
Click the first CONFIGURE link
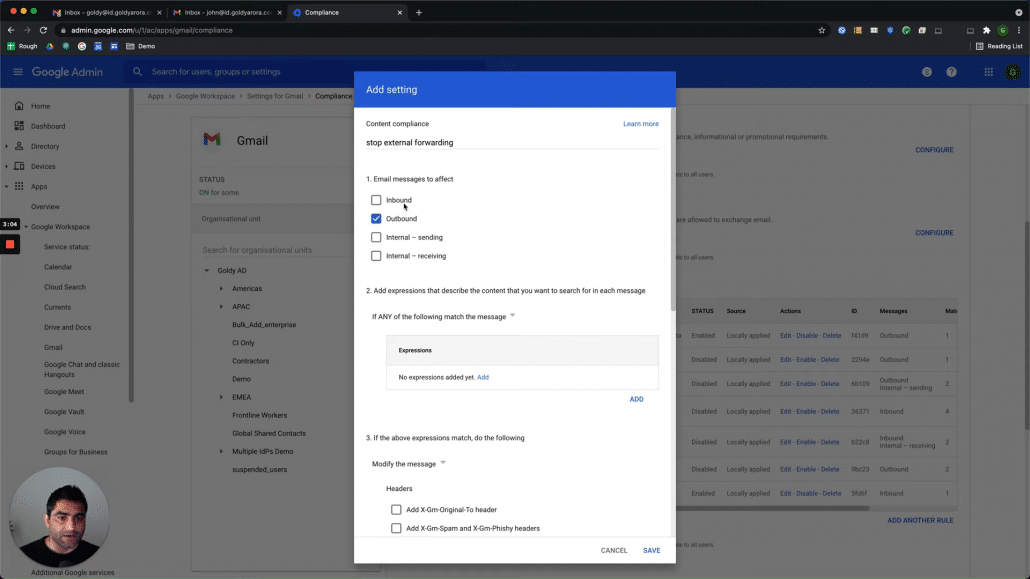click(x=934, y=150)
